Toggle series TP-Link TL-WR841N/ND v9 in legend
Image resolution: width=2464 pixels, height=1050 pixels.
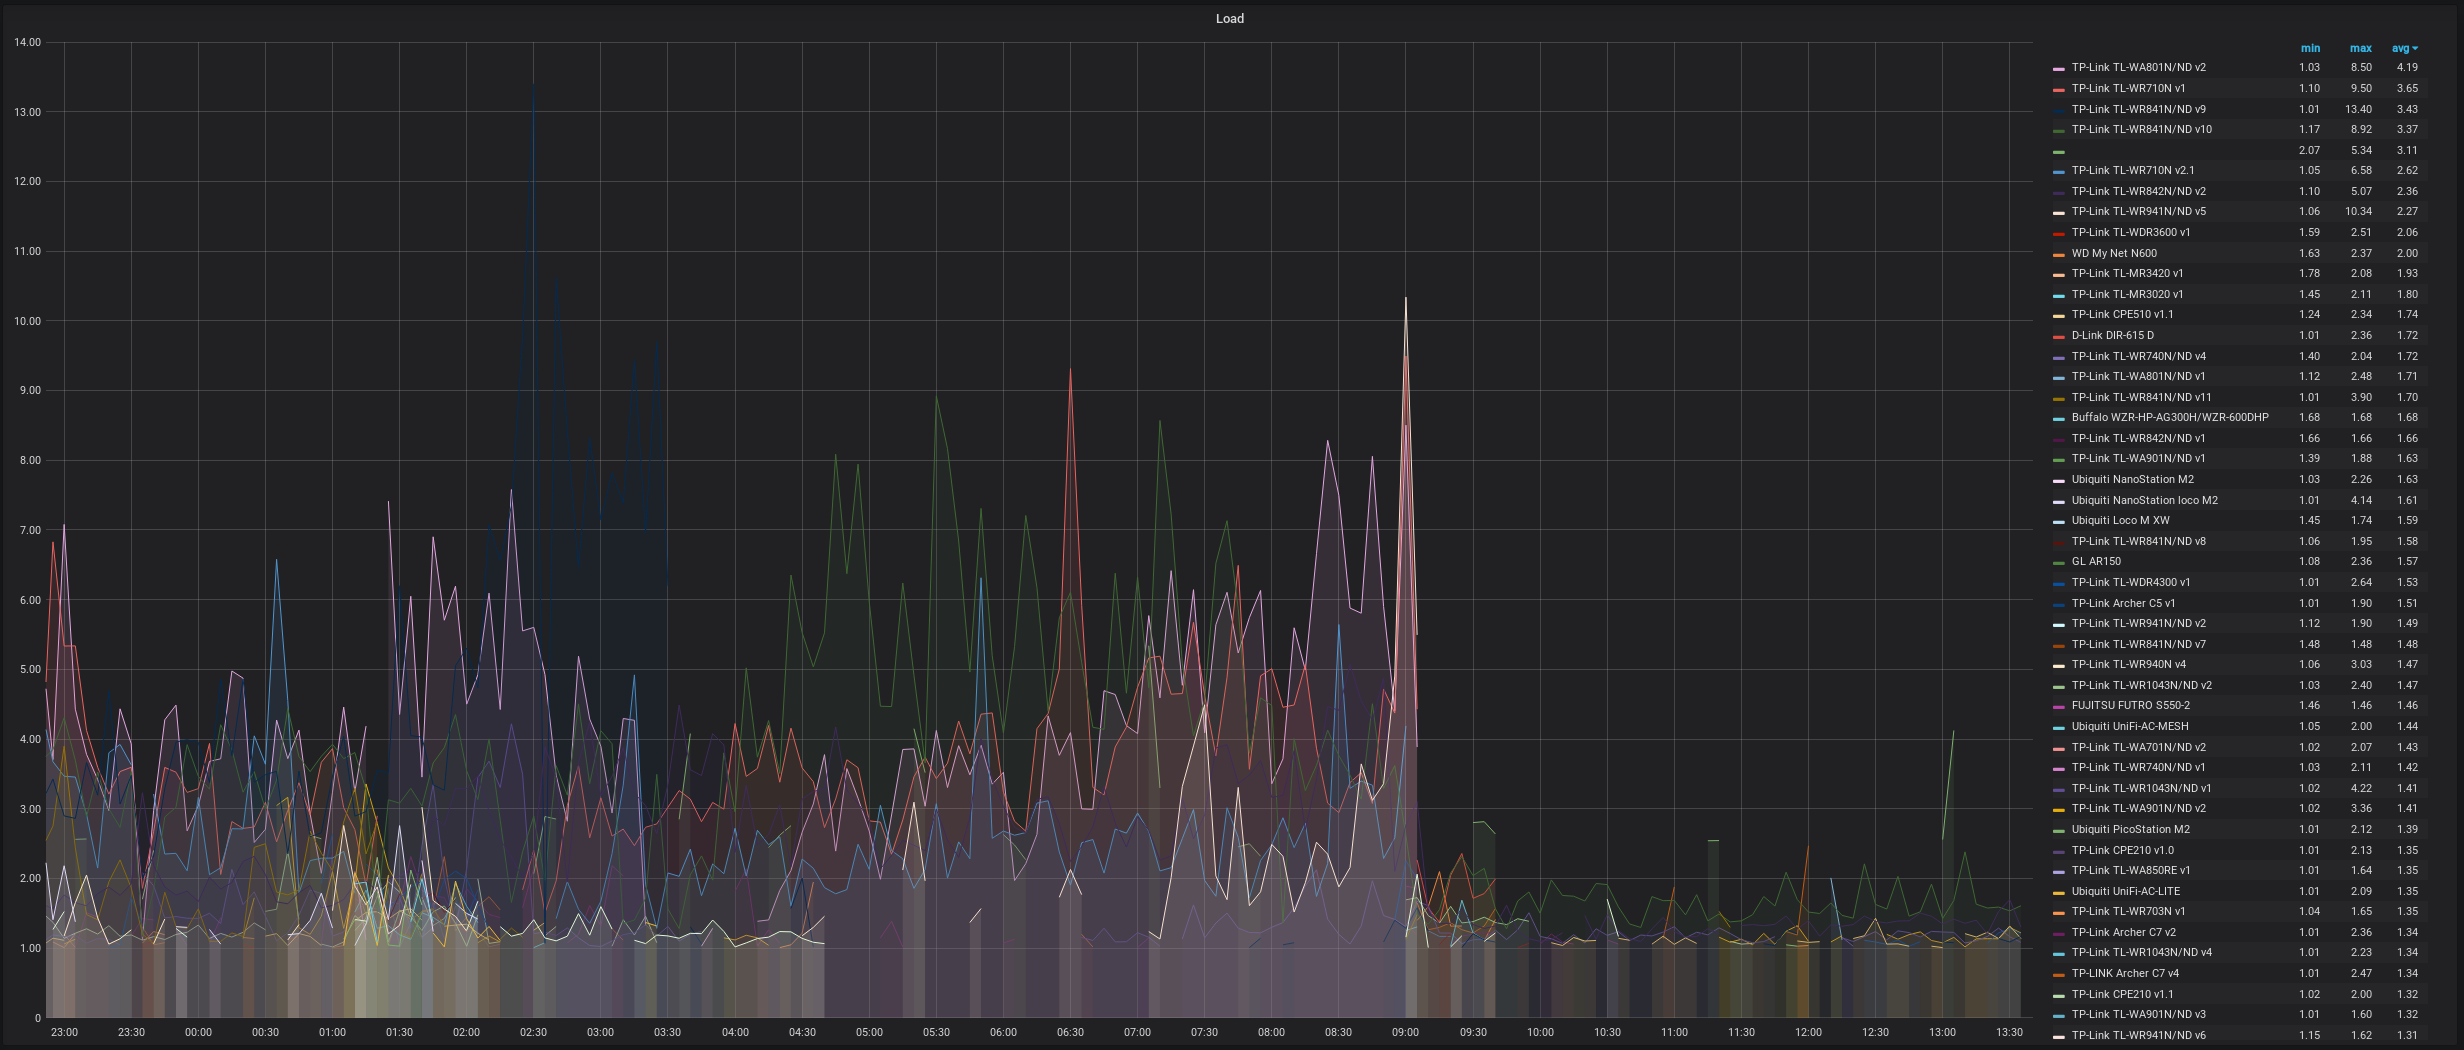pos(2138,109)
